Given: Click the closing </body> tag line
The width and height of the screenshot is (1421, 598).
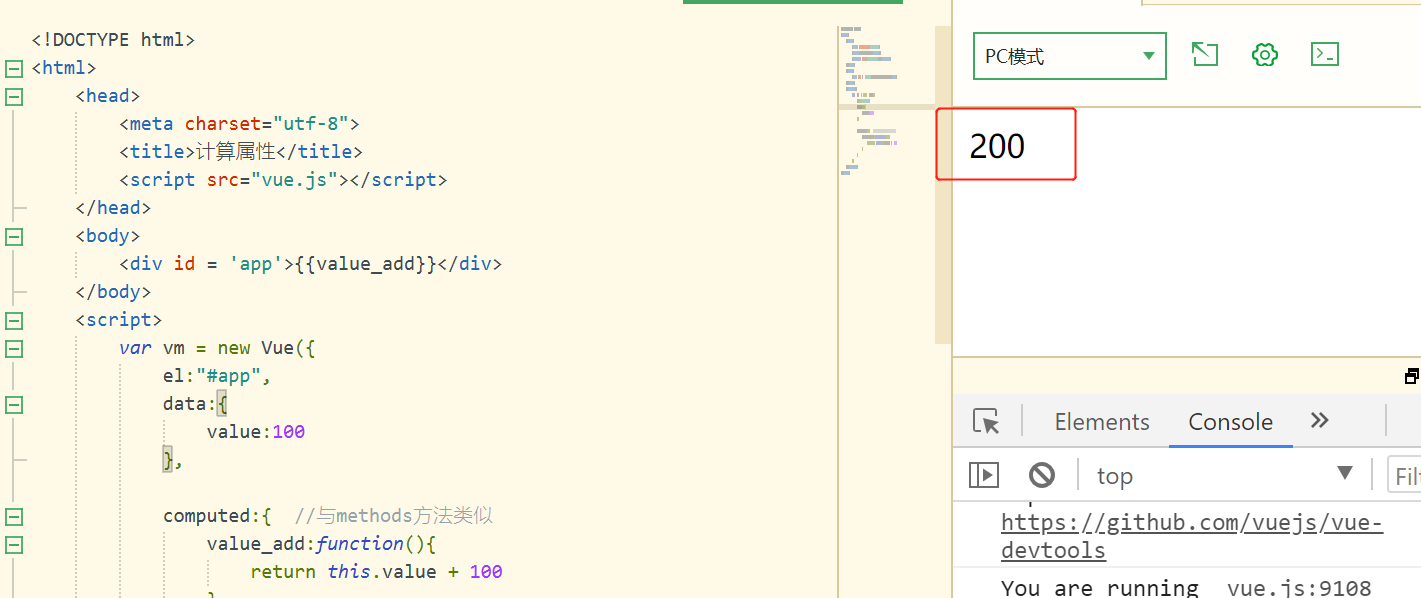Looking at the screenshot, I should (x=113, y=292).
